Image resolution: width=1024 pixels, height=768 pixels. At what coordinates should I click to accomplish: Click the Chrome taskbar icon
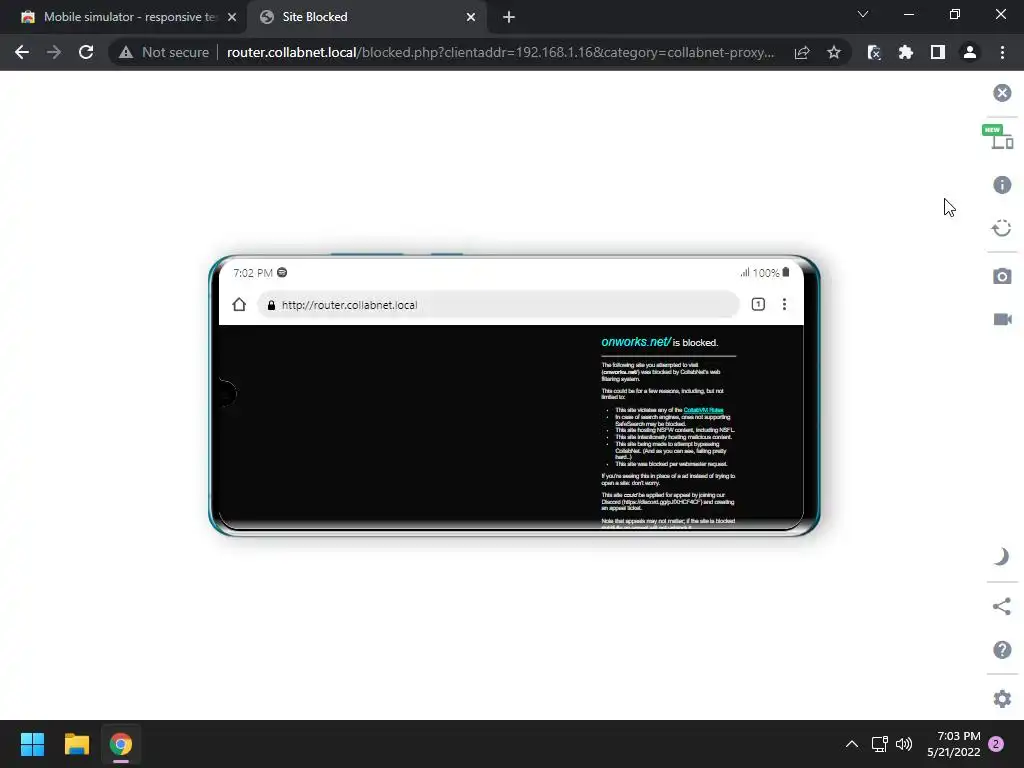click(x=121, y=744)
